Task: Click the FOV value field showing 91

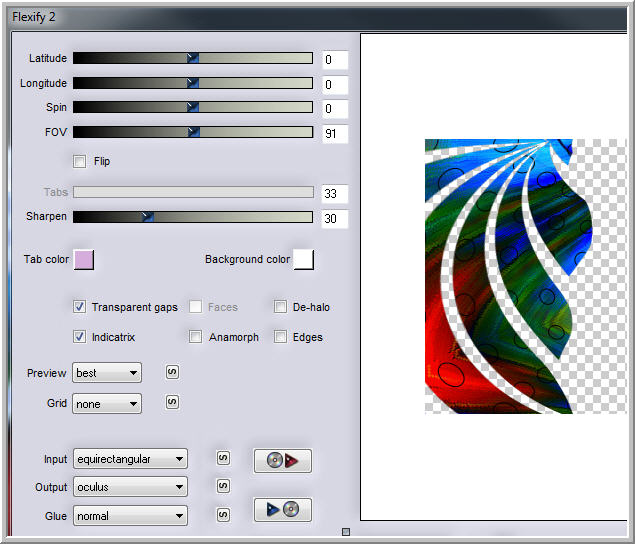Action: tap(335, 134)
